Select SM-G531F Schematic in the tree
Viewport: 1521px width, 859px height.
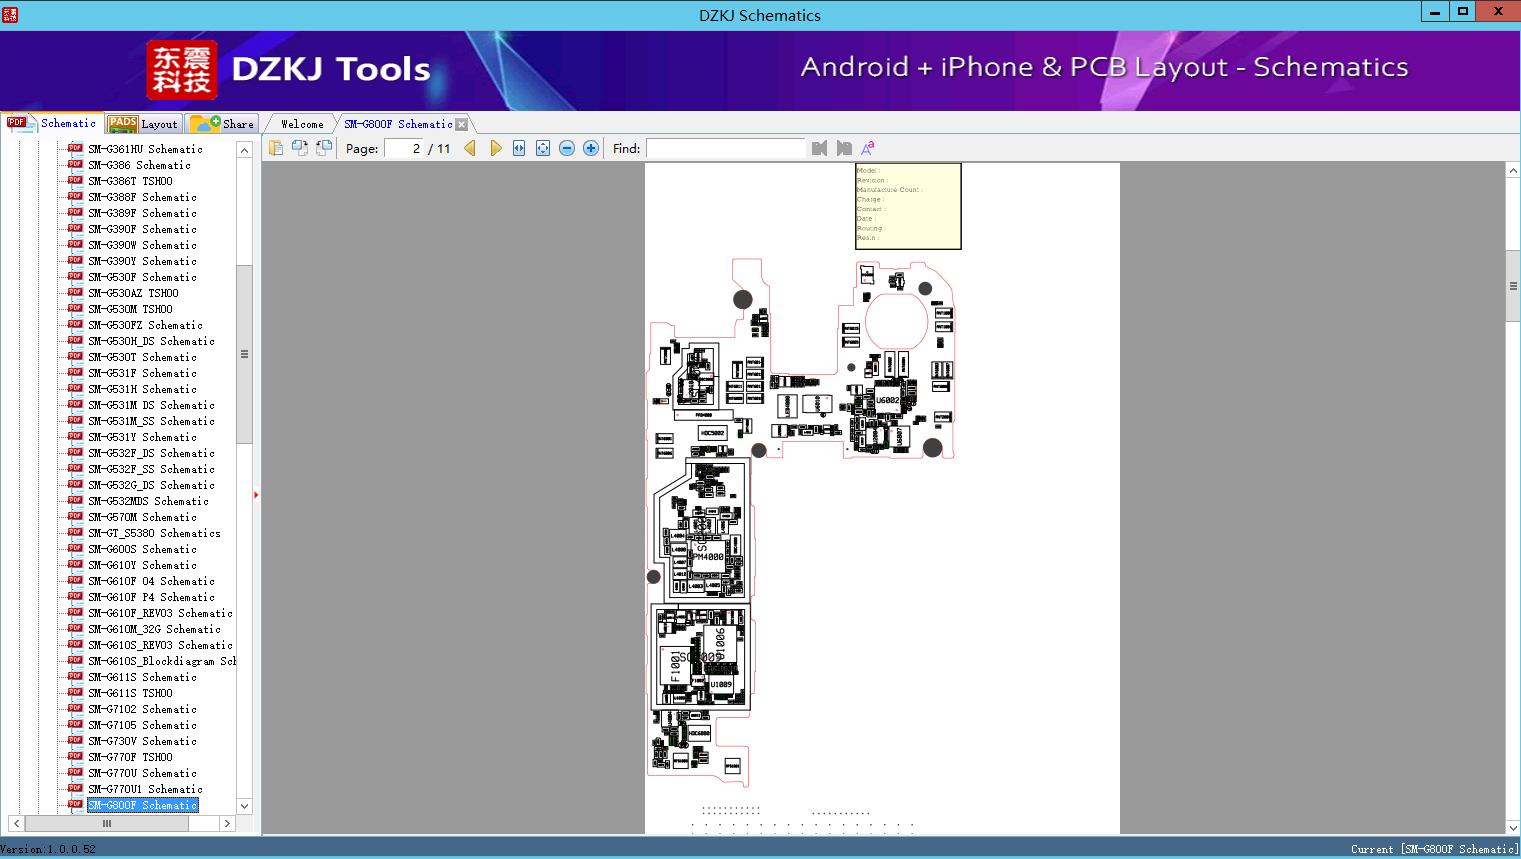tap(142, 373)
